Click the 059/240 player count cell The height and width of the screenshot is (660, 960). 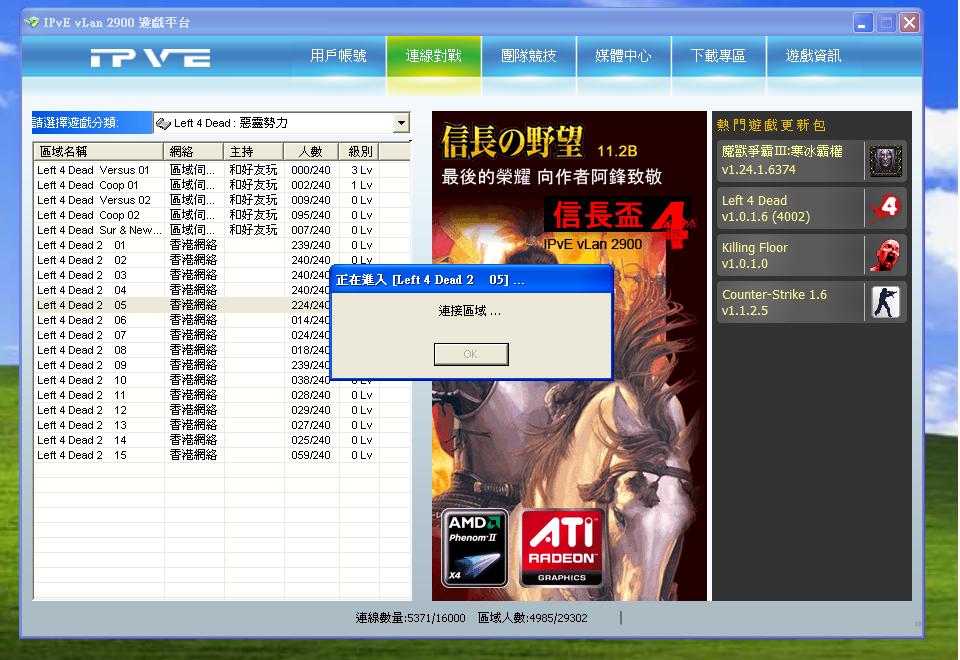click(x=311, y=455)
